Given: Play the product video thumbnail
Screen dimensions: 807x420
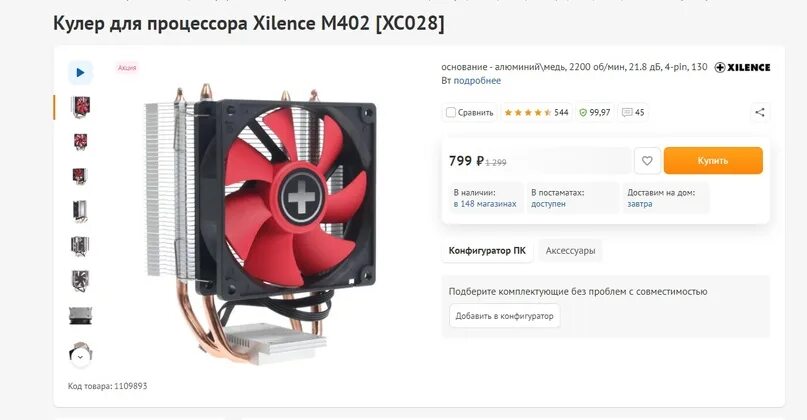Looking at the screenshot, I should click(x=80, y=73).
